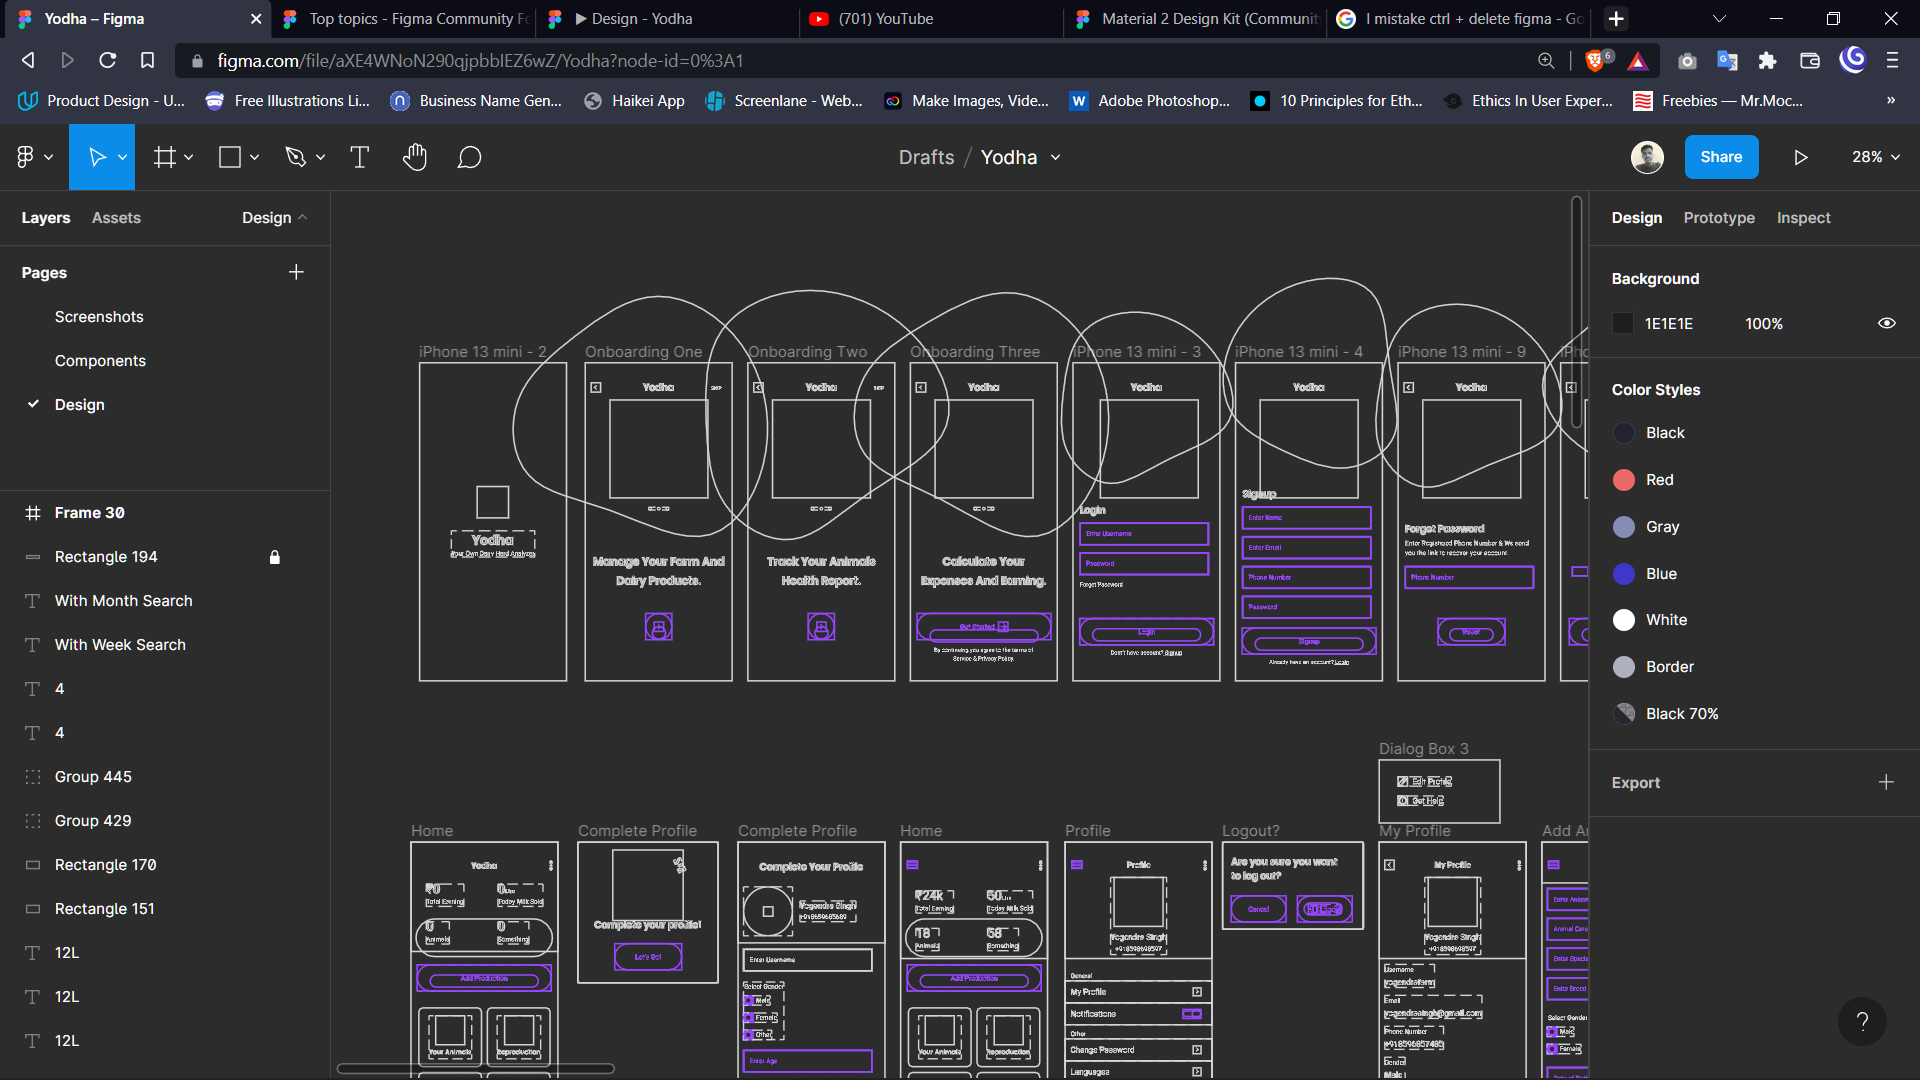1920x1080 pixels.
Task: Click browser back arrow
Action: point(28,60)
